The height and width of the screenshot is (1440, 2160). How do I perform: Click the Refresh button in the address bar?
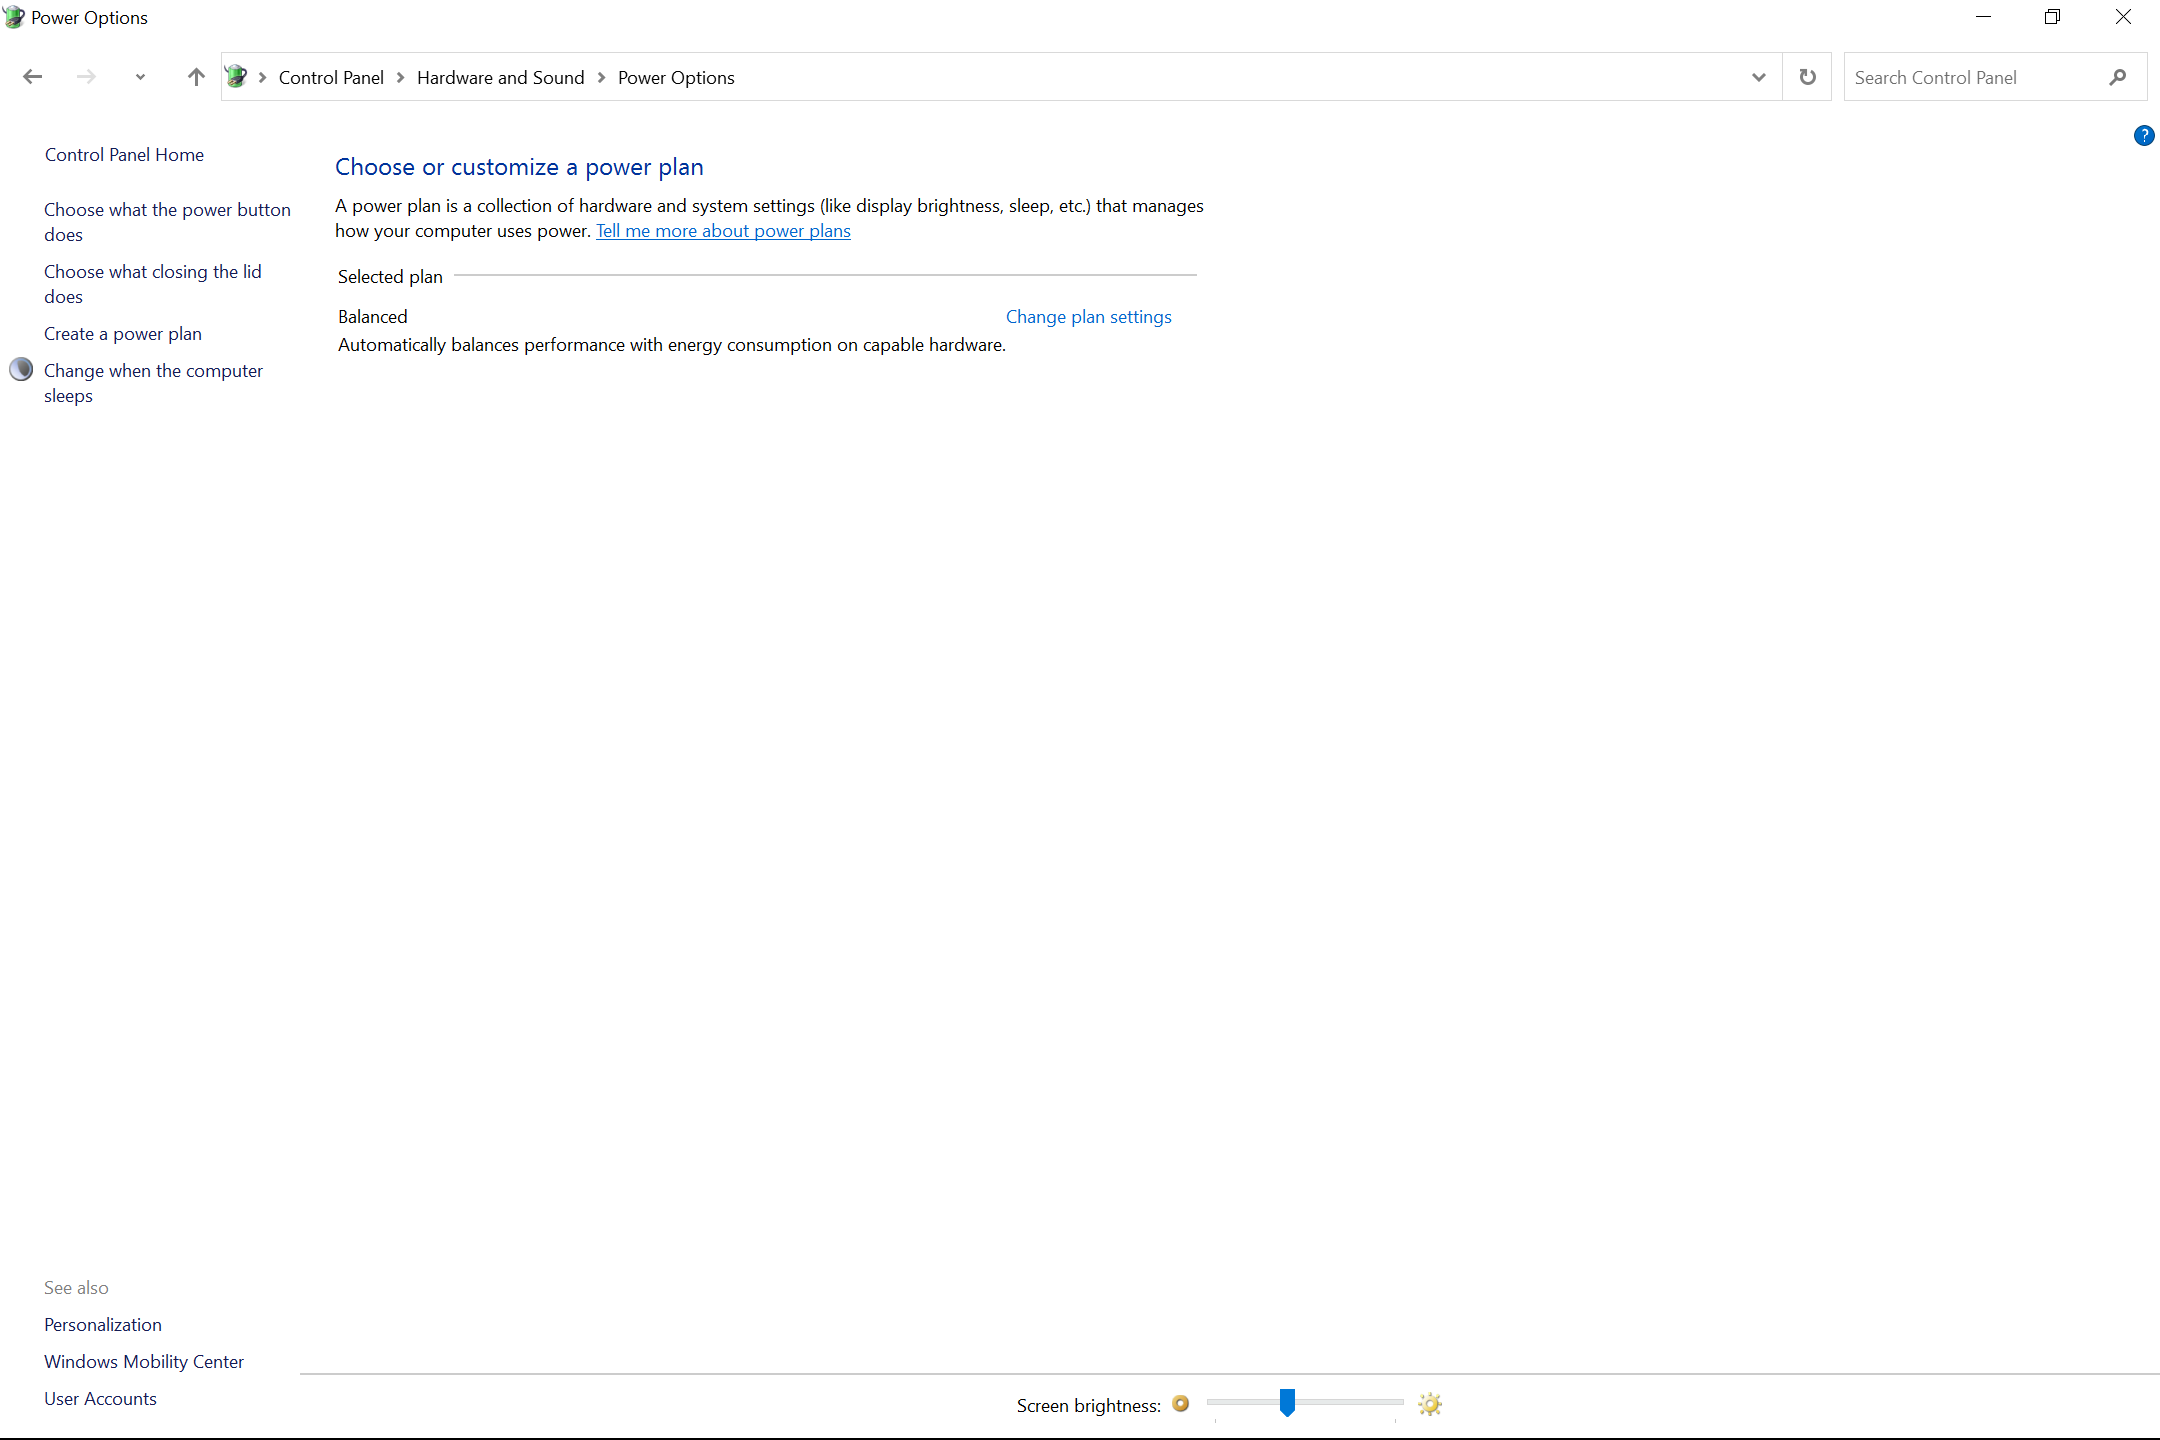pos(1807,77)
